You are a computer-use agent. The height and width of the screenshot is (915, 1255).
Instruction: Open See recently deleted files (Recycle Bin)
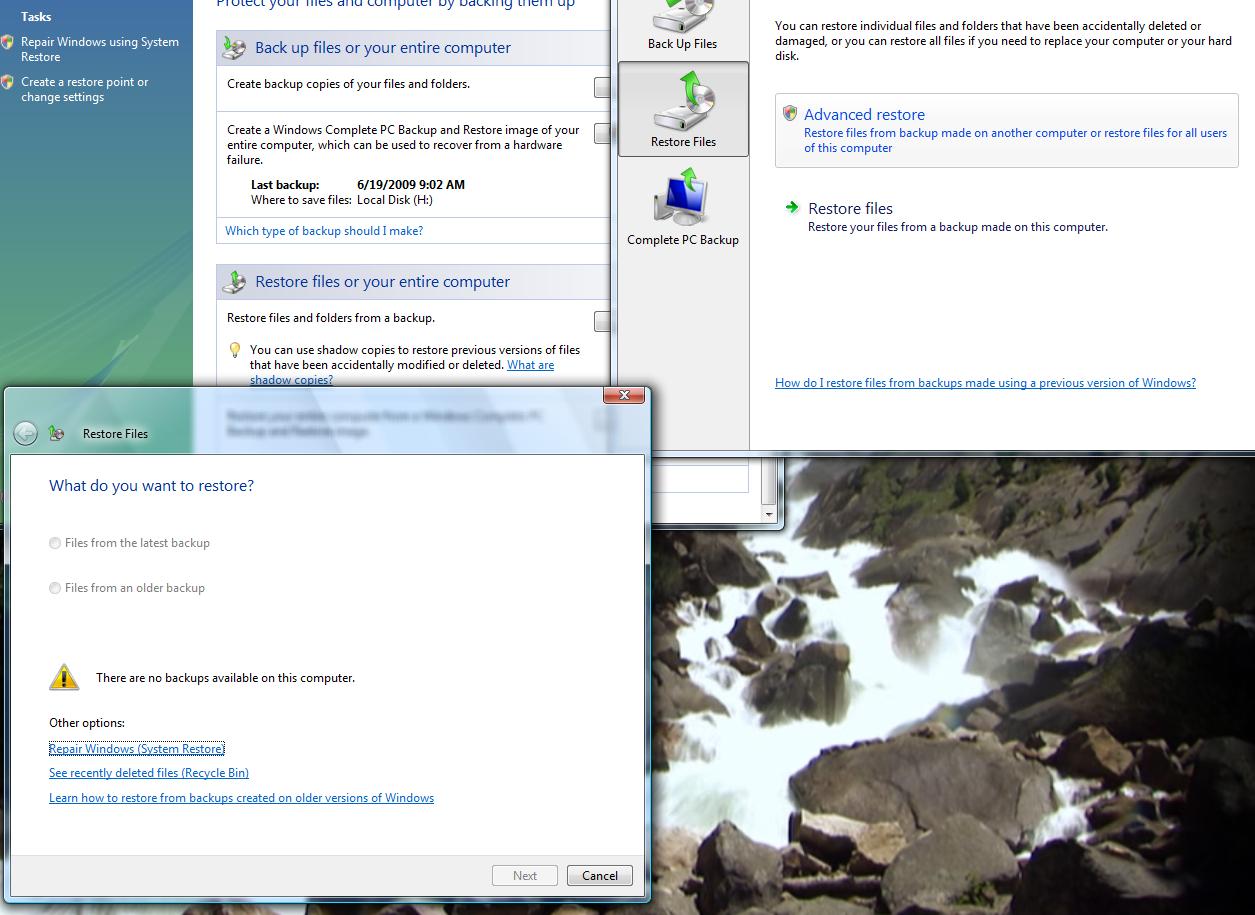click(x=149, y=773)
